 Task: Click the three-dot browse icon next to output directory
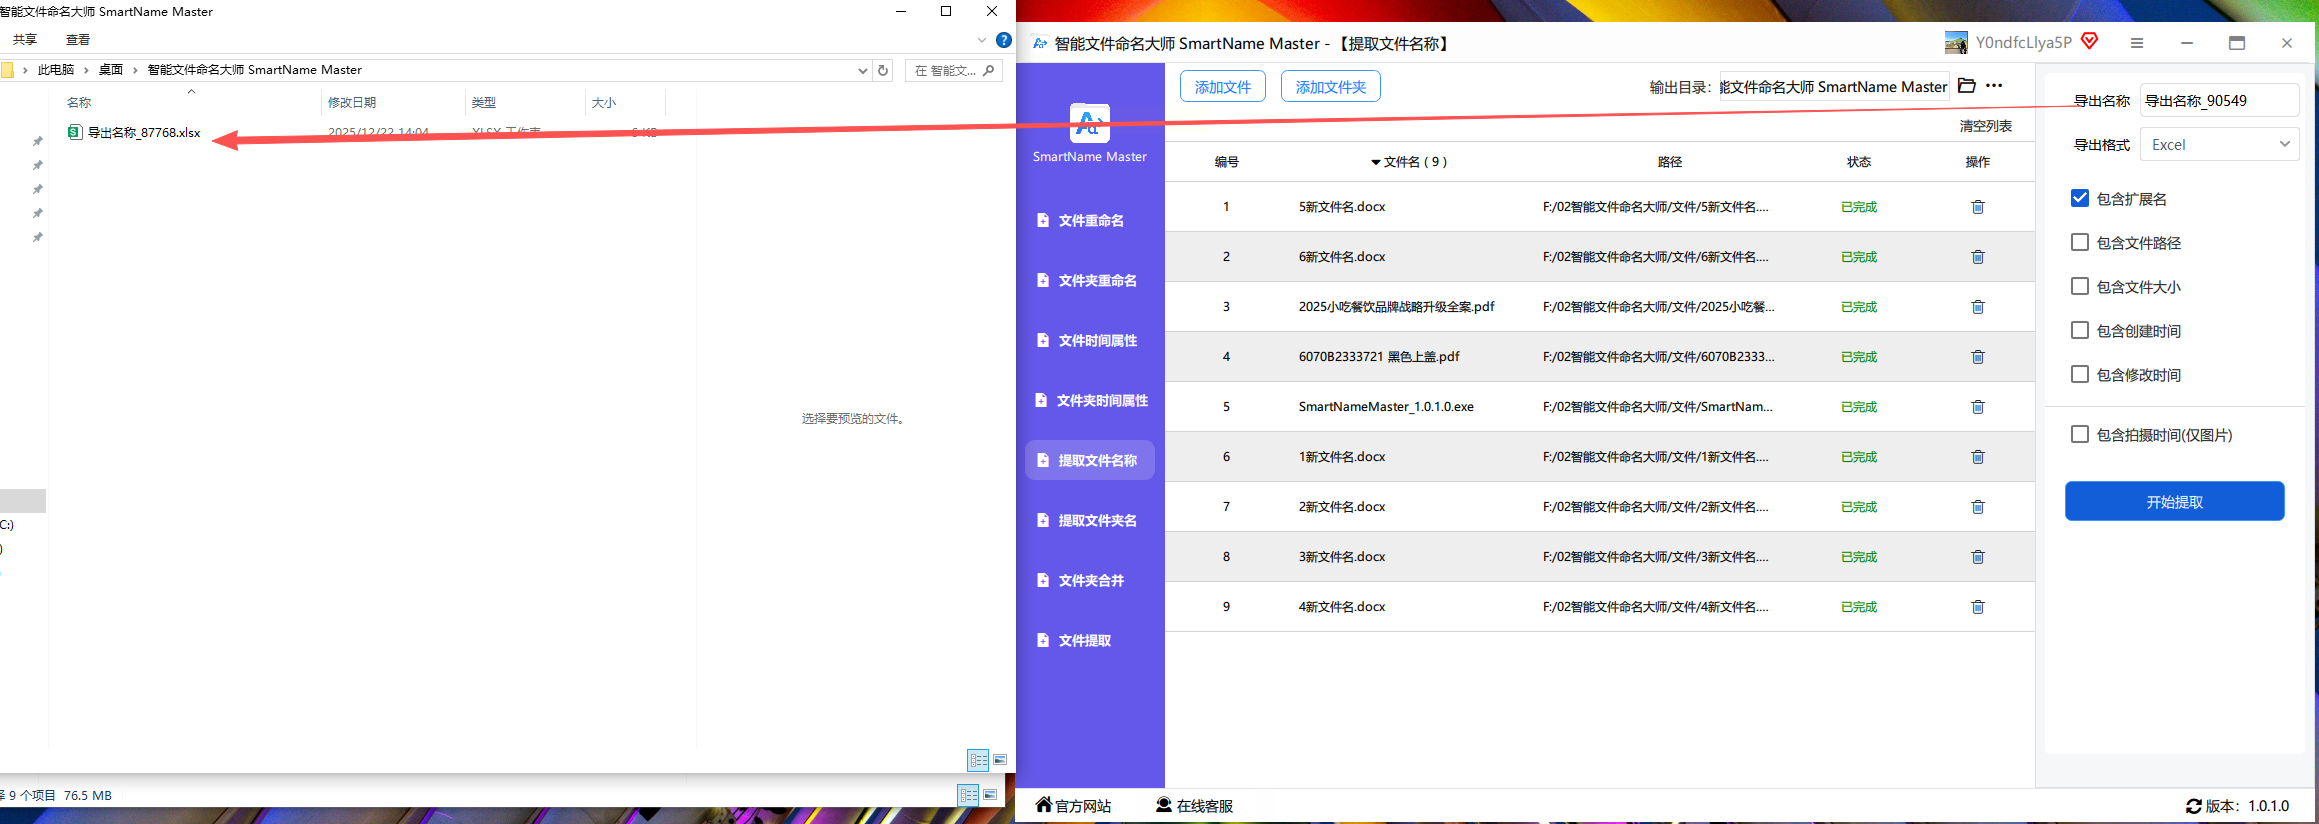tap(1994, 86)
